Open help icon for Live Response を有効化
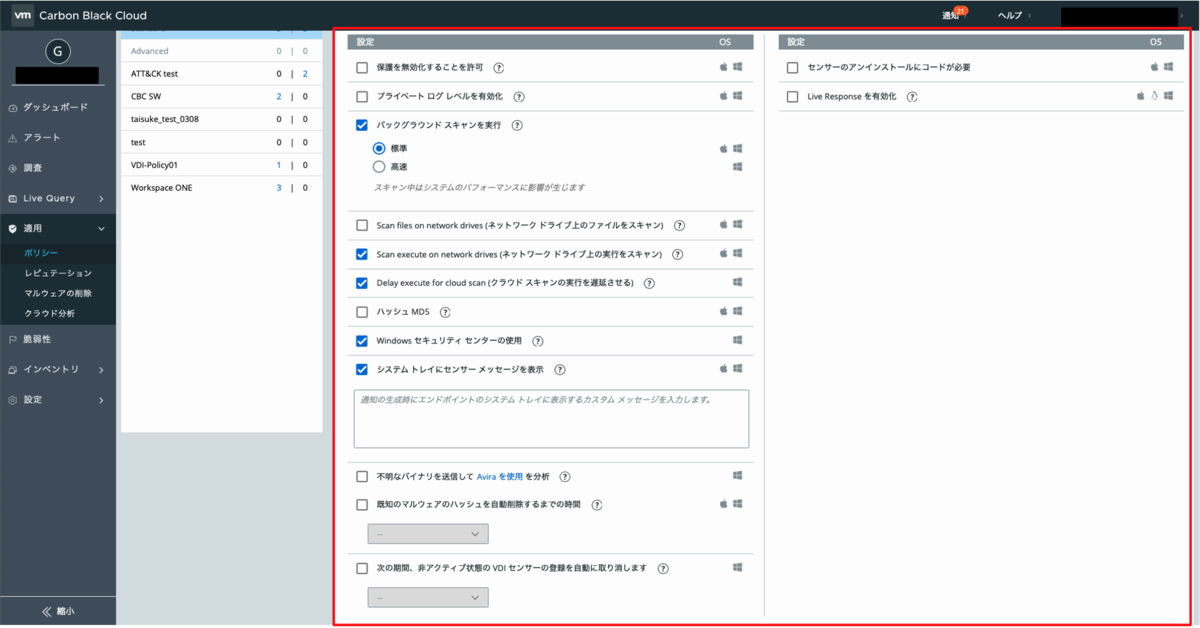The width and height of the screenshot is (1200, 628). 912,97
